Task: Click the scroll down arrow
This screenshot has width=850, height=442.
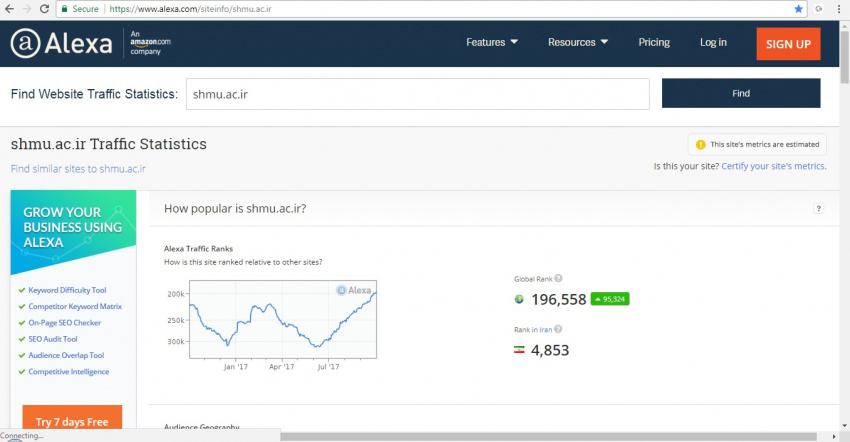Action: click(x=845, y=426)
